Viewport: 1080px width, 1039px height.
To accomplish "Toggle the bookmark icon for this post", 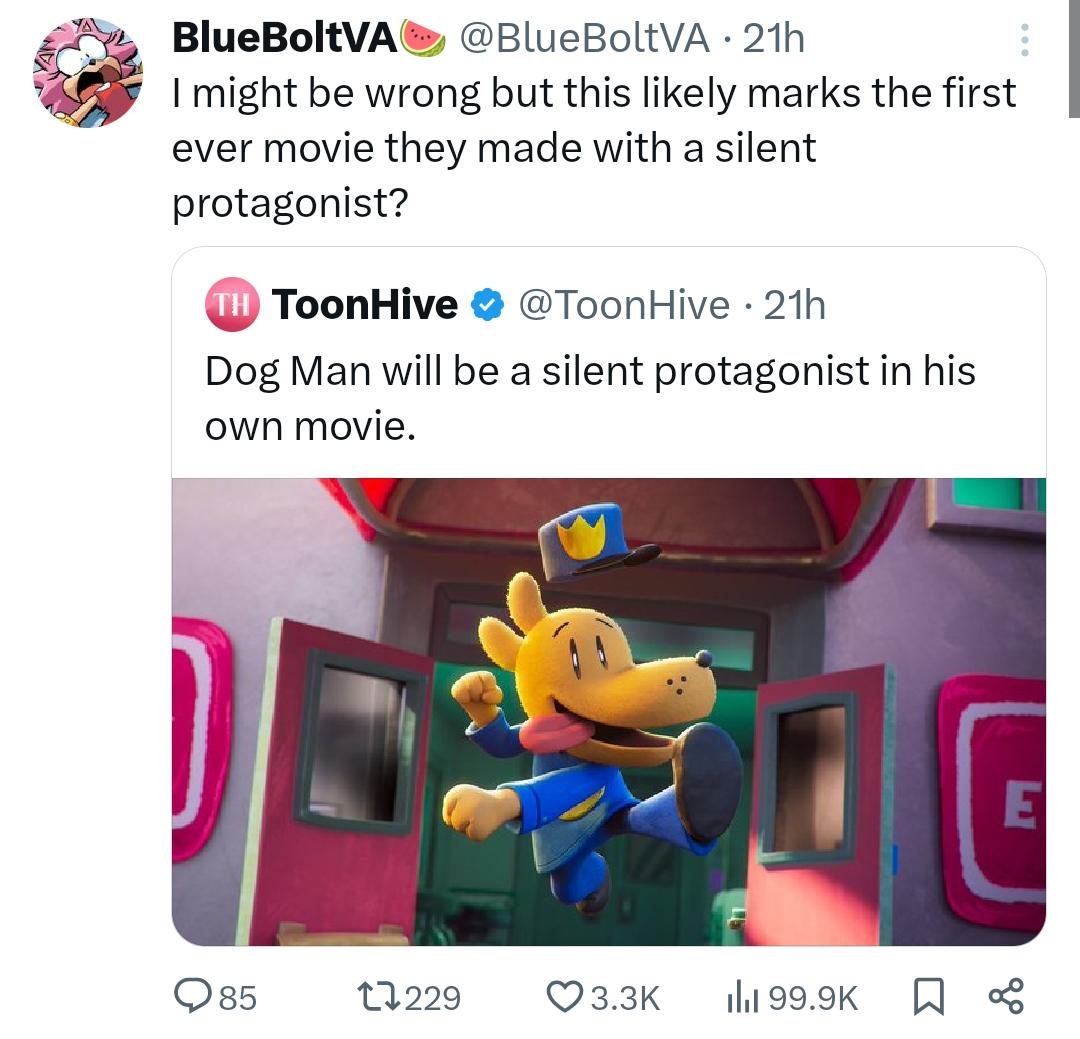I will (x=929, y=997).
